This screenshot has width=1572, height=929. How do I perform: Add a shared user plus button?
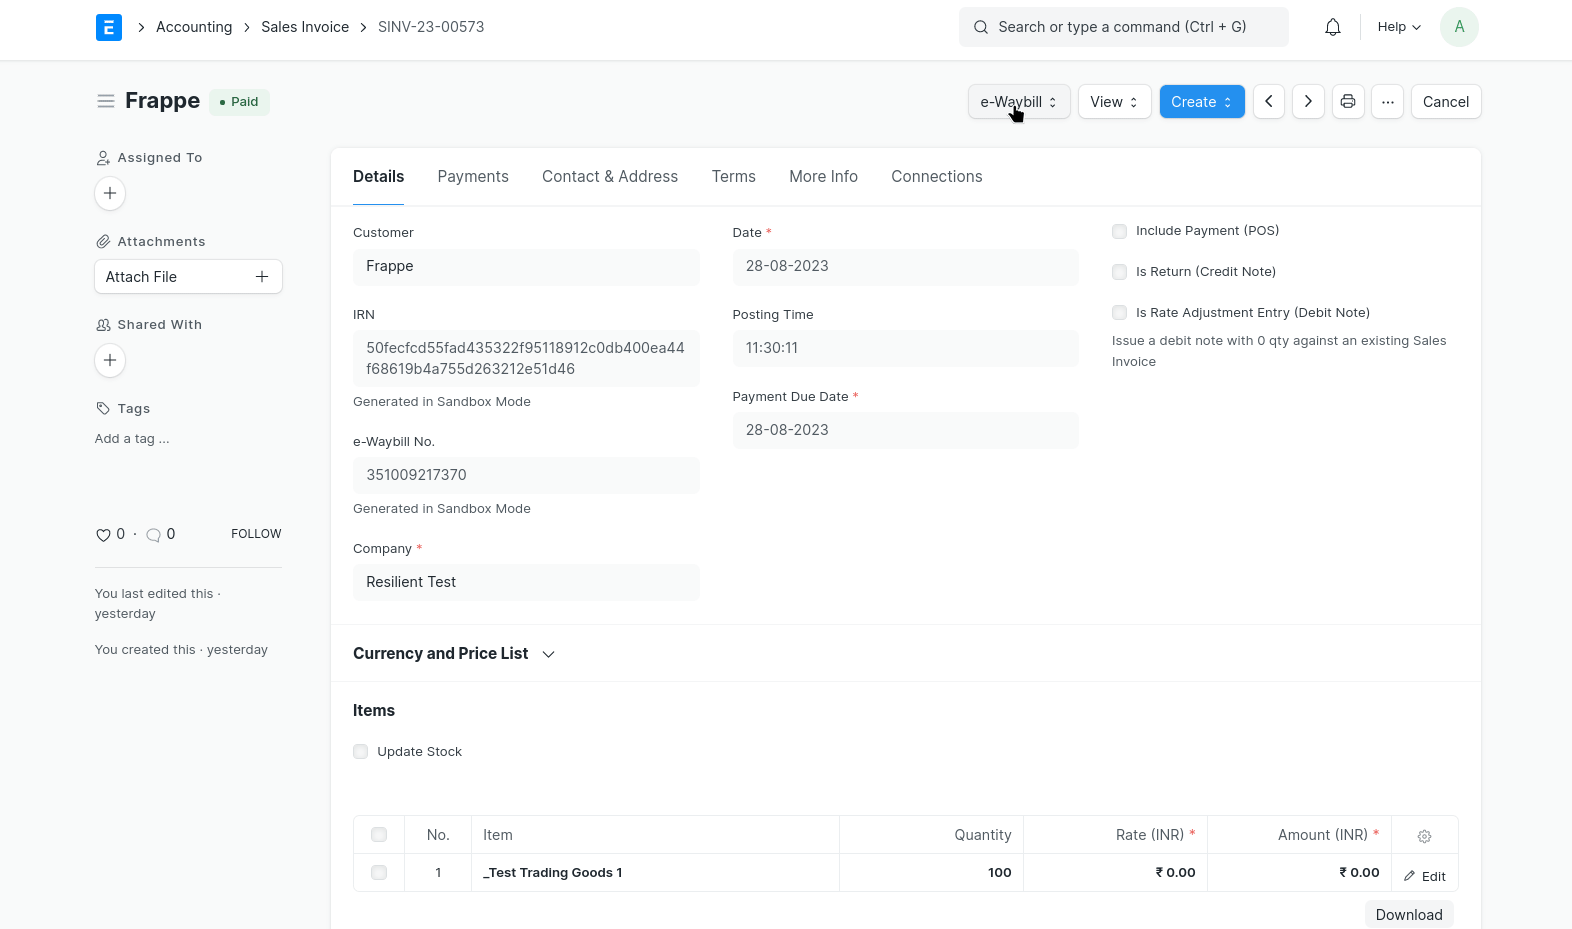click(110, 360)
